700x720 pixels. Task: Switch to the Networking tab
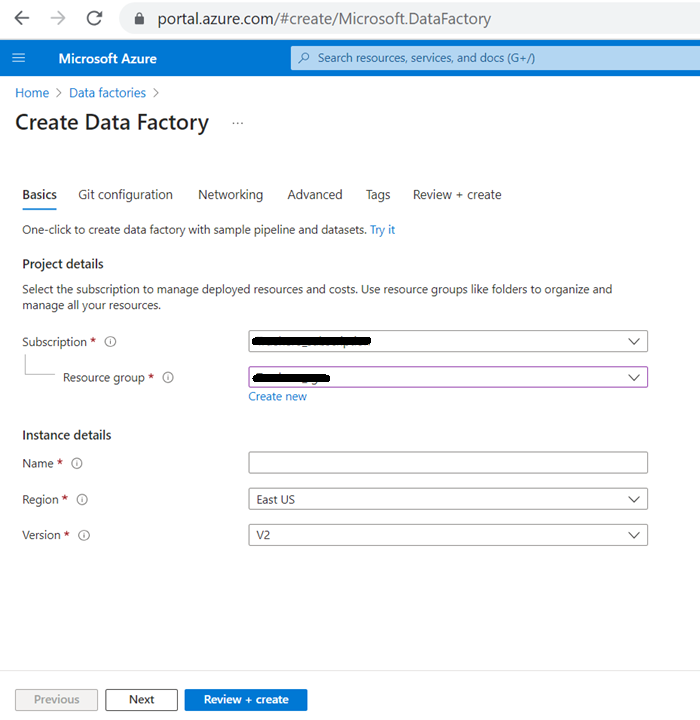point(230,195)
